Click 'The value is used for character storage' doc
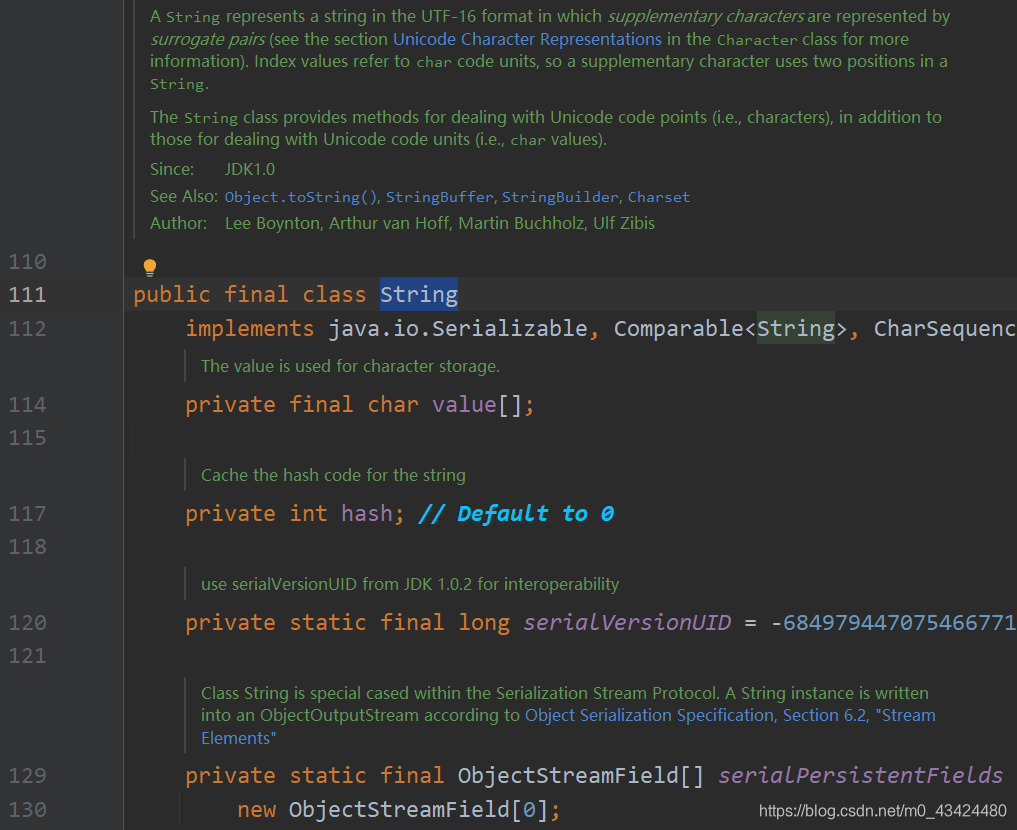The height and width of the screenshot is (830, 1017). point(350,366)
